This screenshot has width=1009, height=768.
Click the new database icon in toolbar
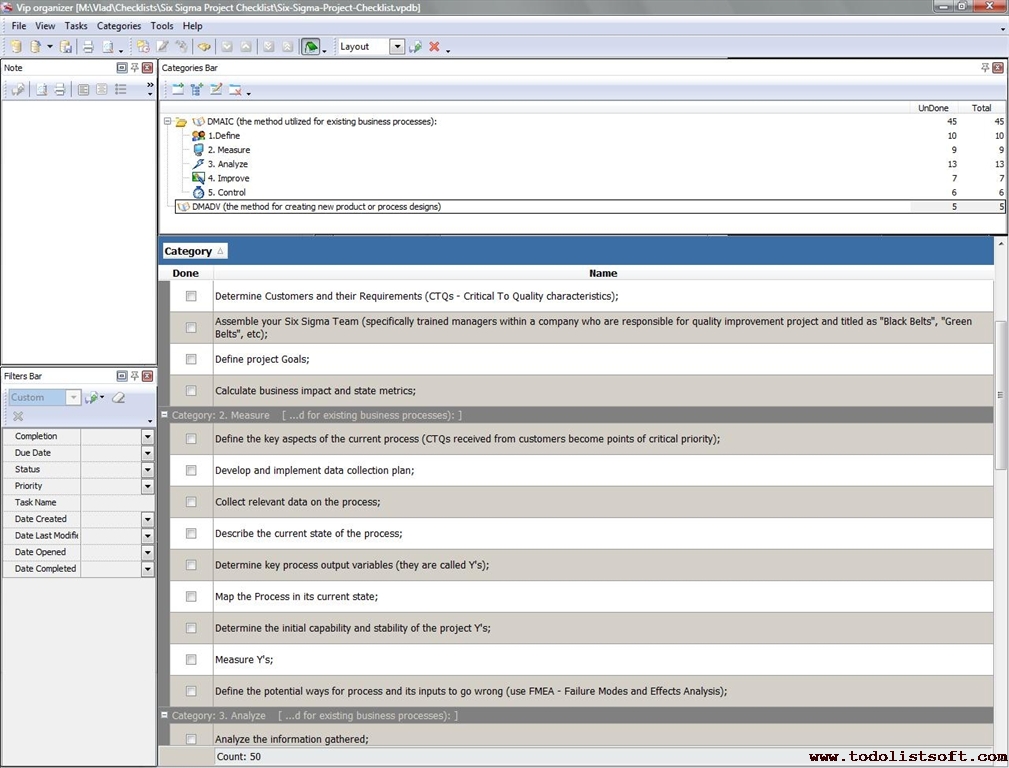point(16,47)
